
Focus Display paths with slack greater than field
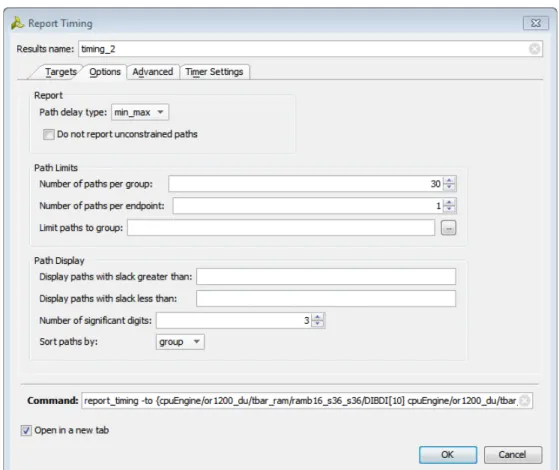326,277
